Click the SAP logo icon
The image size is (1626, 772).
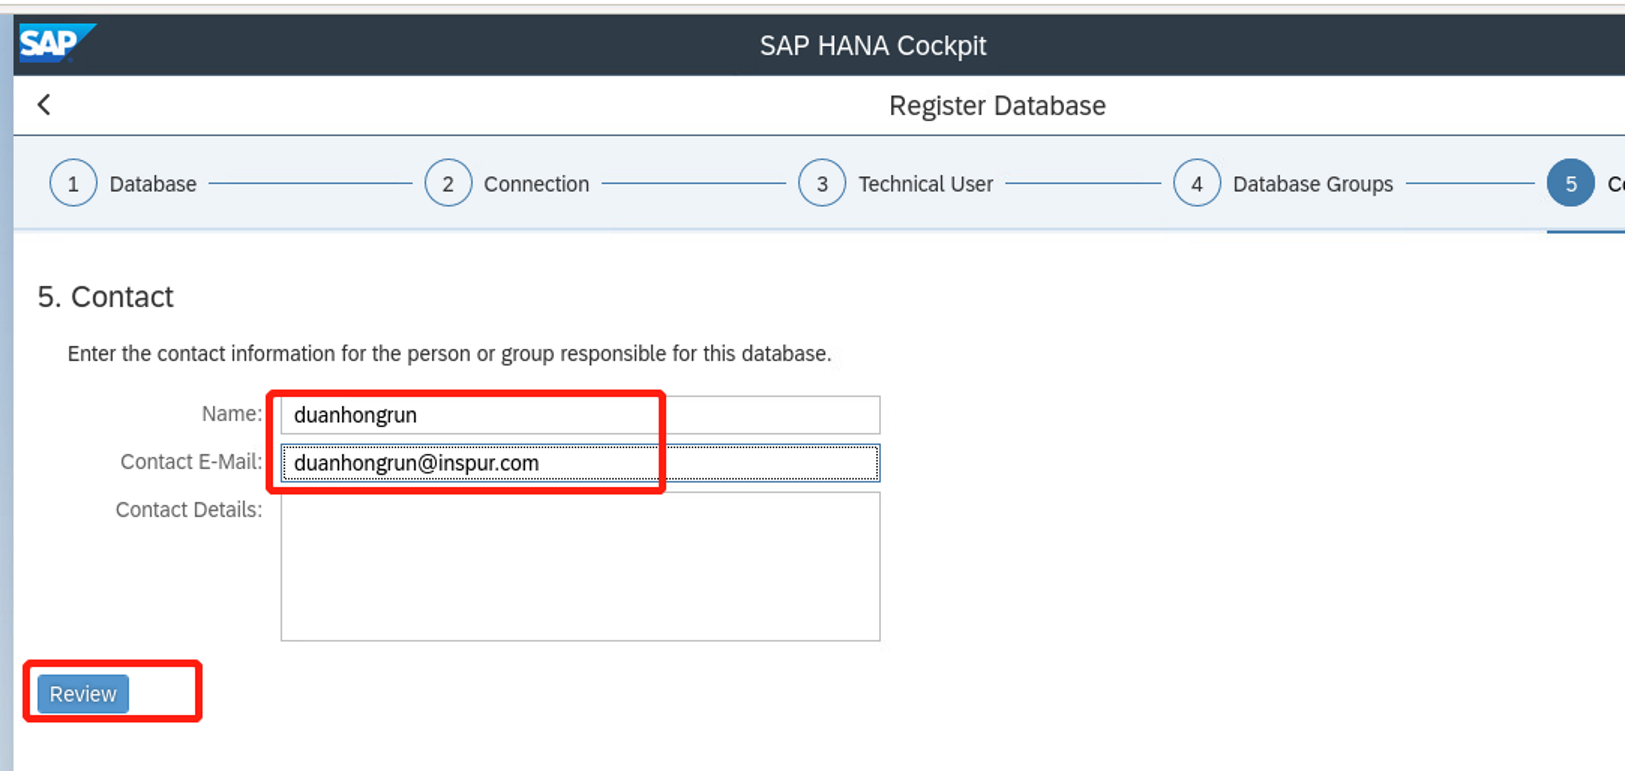click(54, 44)
